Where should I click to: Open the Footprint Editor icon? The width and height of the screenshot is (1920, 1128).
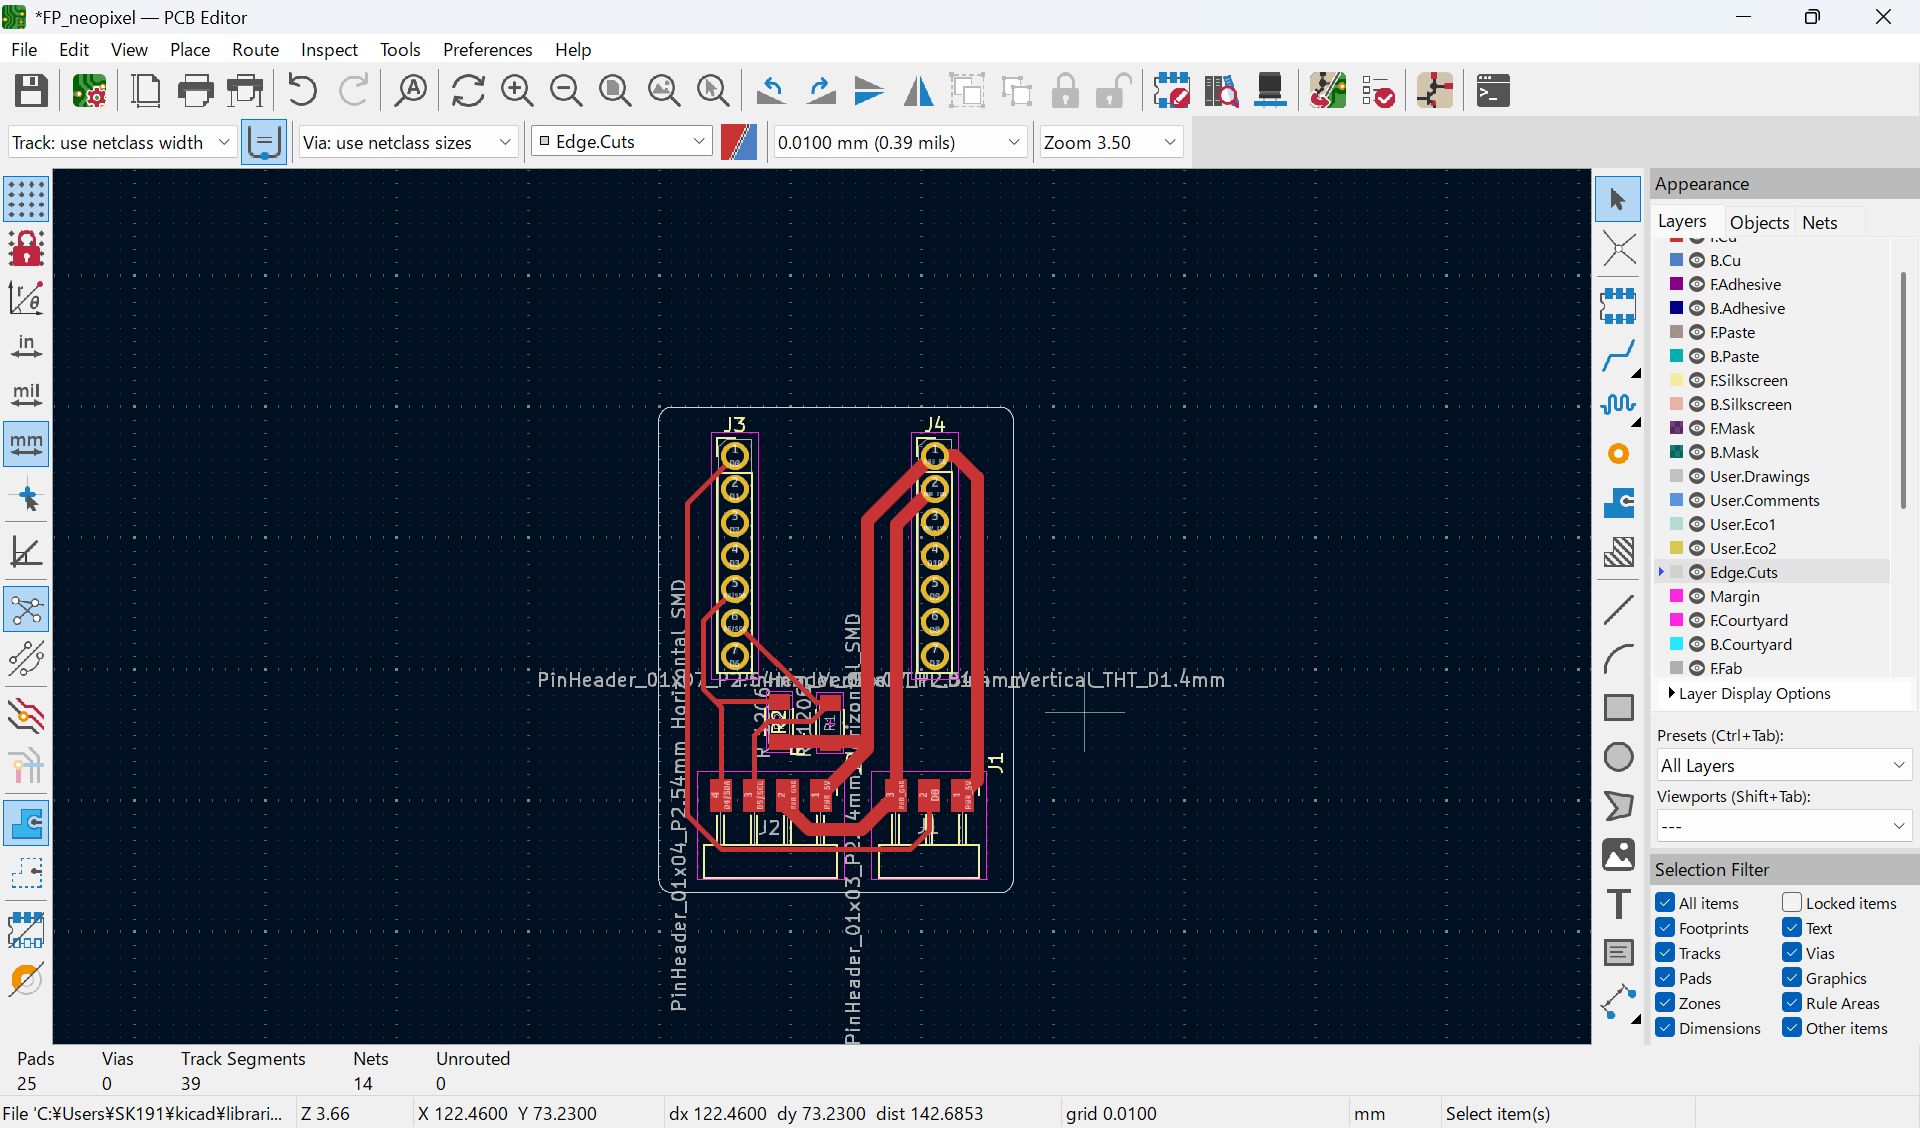coord(1171,91)
